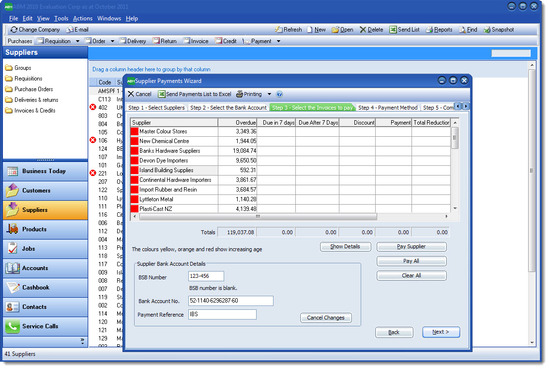
Task: Click the Credit purchases button
Action: click(x=226, y=41)
